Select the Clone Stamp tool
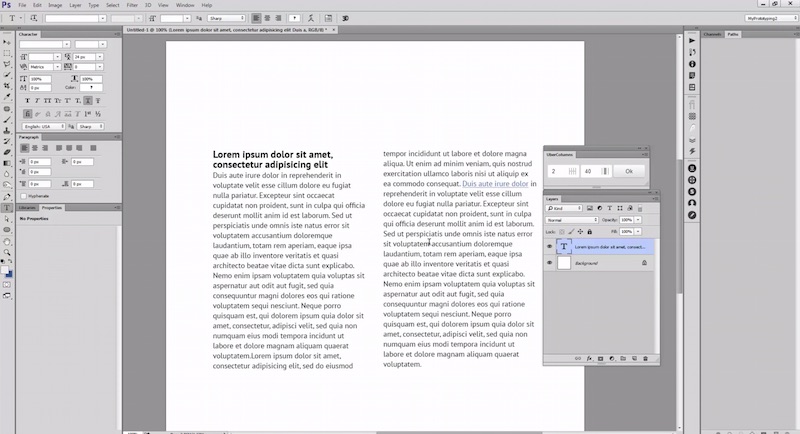Viewport: 800px width, 434px height. click(7, 131)
